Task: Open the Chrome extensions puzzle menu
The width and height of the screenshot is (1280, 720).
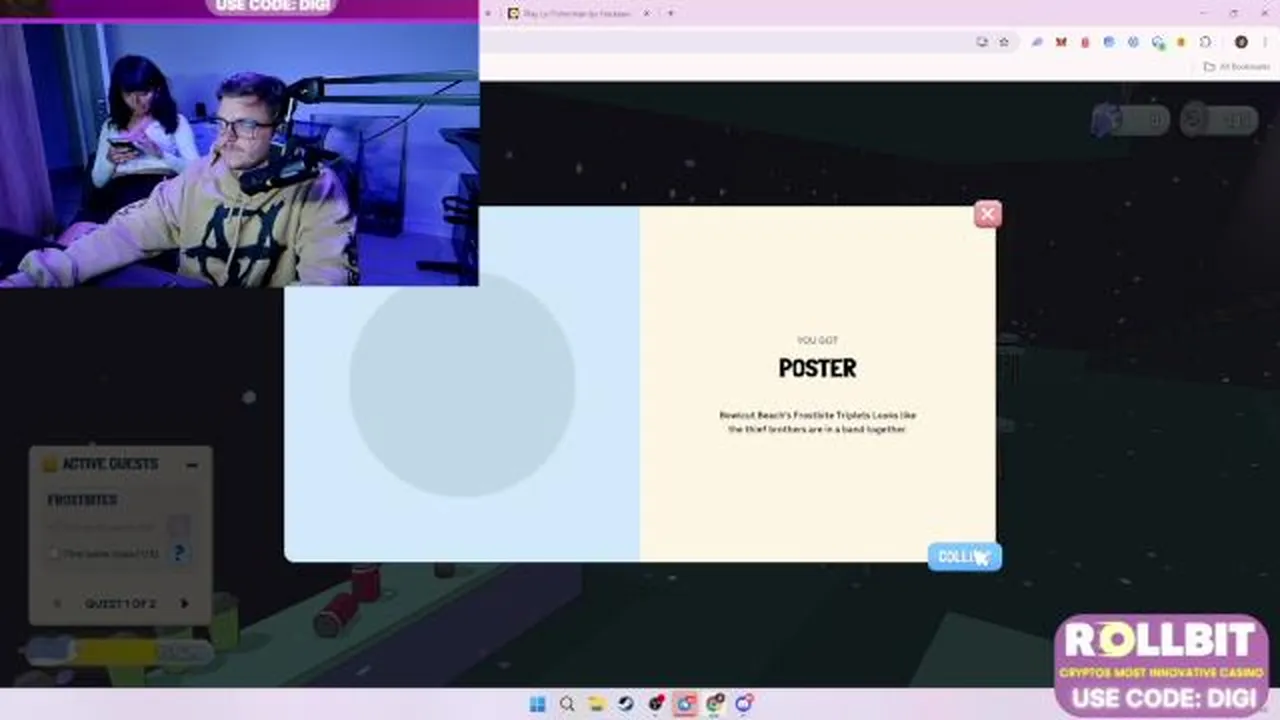Action: coord(1205,42)
